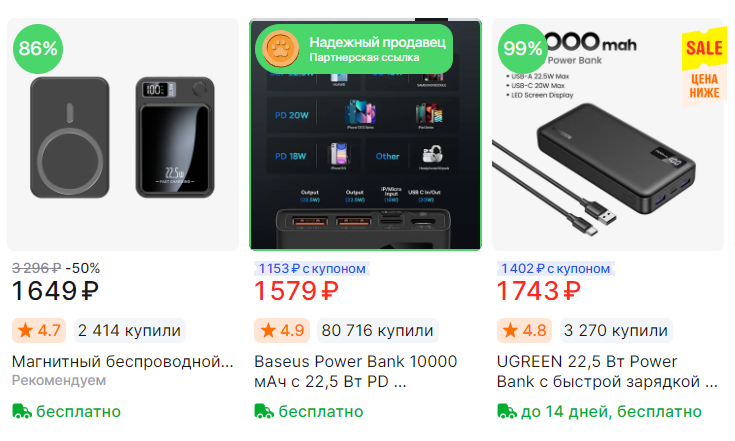The height and width of the screenshot is (441, 735).
Task: Click the 1649 ₽ price
Action: [55, 291]
